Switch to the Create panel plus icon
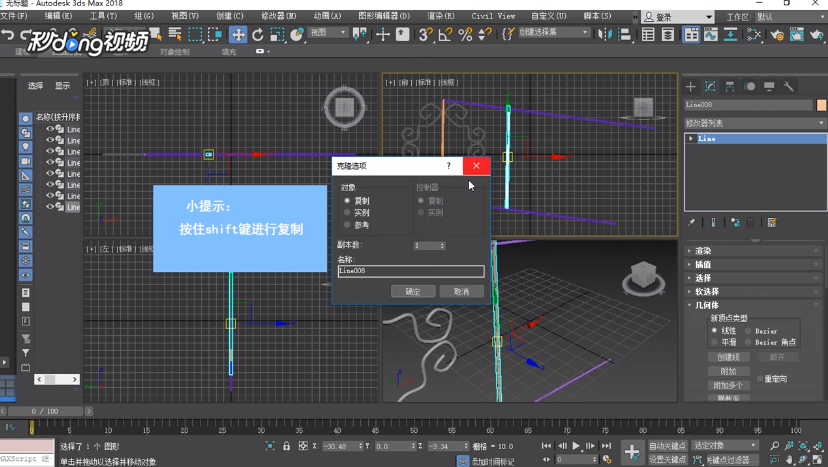Screen dimensions: 828x467 pos(691,87)
